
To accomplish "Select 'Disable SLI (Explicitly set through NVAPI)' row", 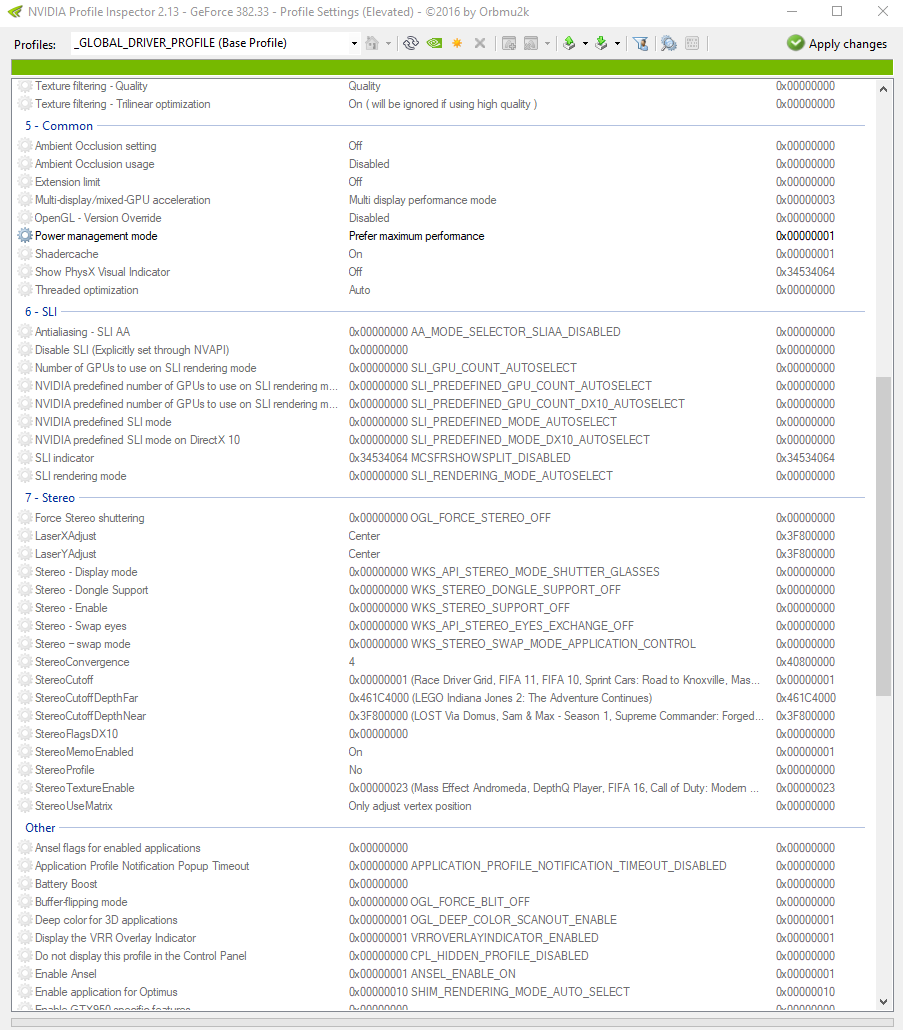I will pos(443,350).
